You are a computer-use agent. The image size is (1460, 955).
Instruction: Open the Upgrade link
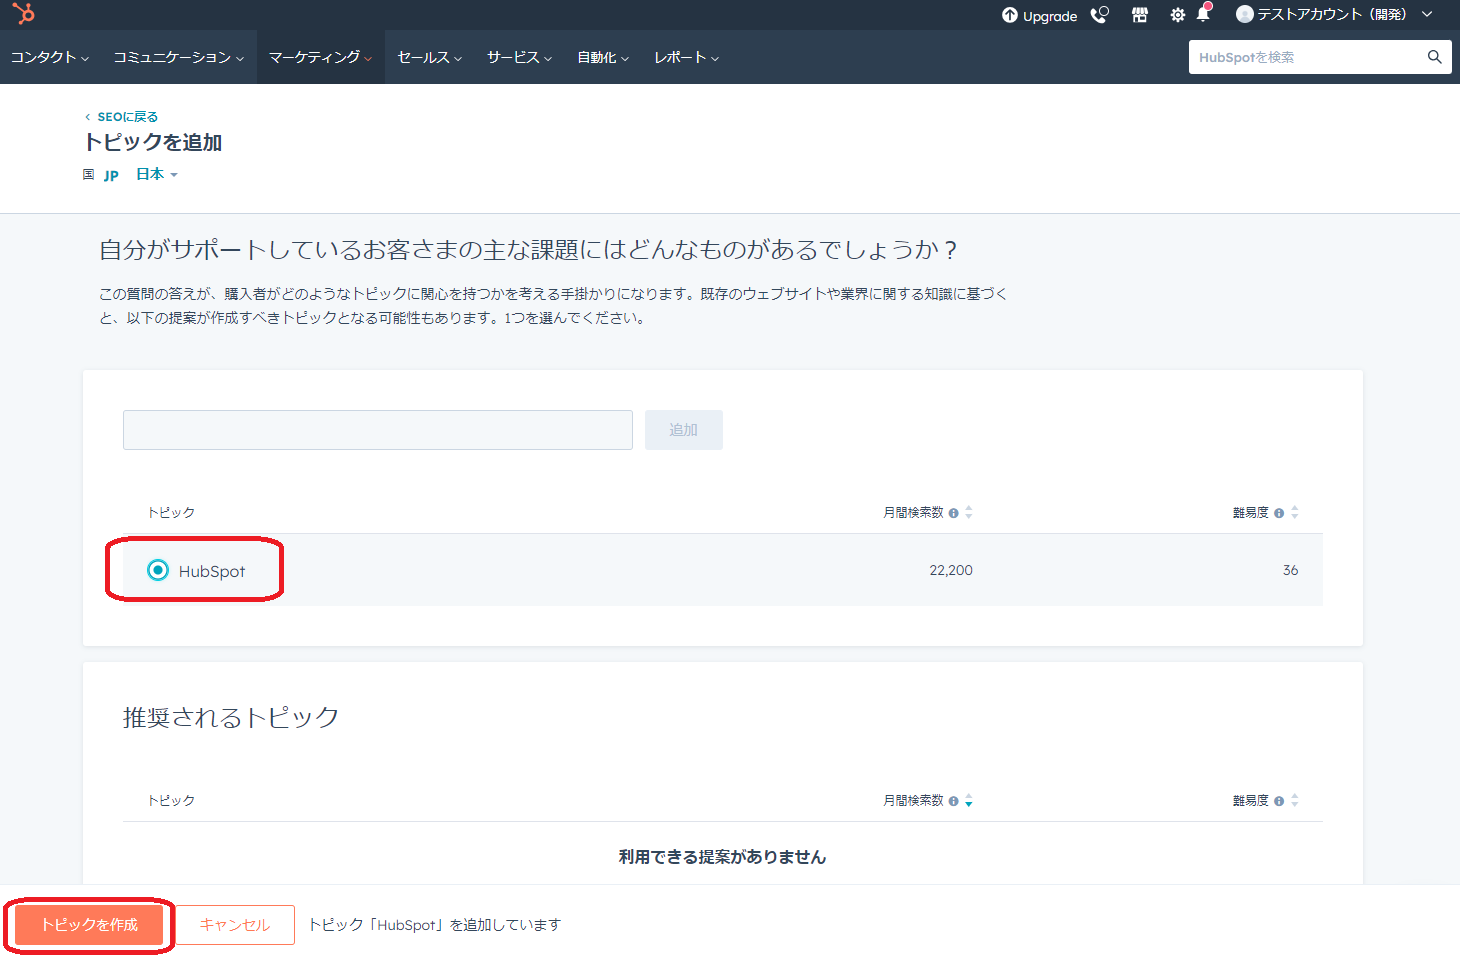point(1040,15)
